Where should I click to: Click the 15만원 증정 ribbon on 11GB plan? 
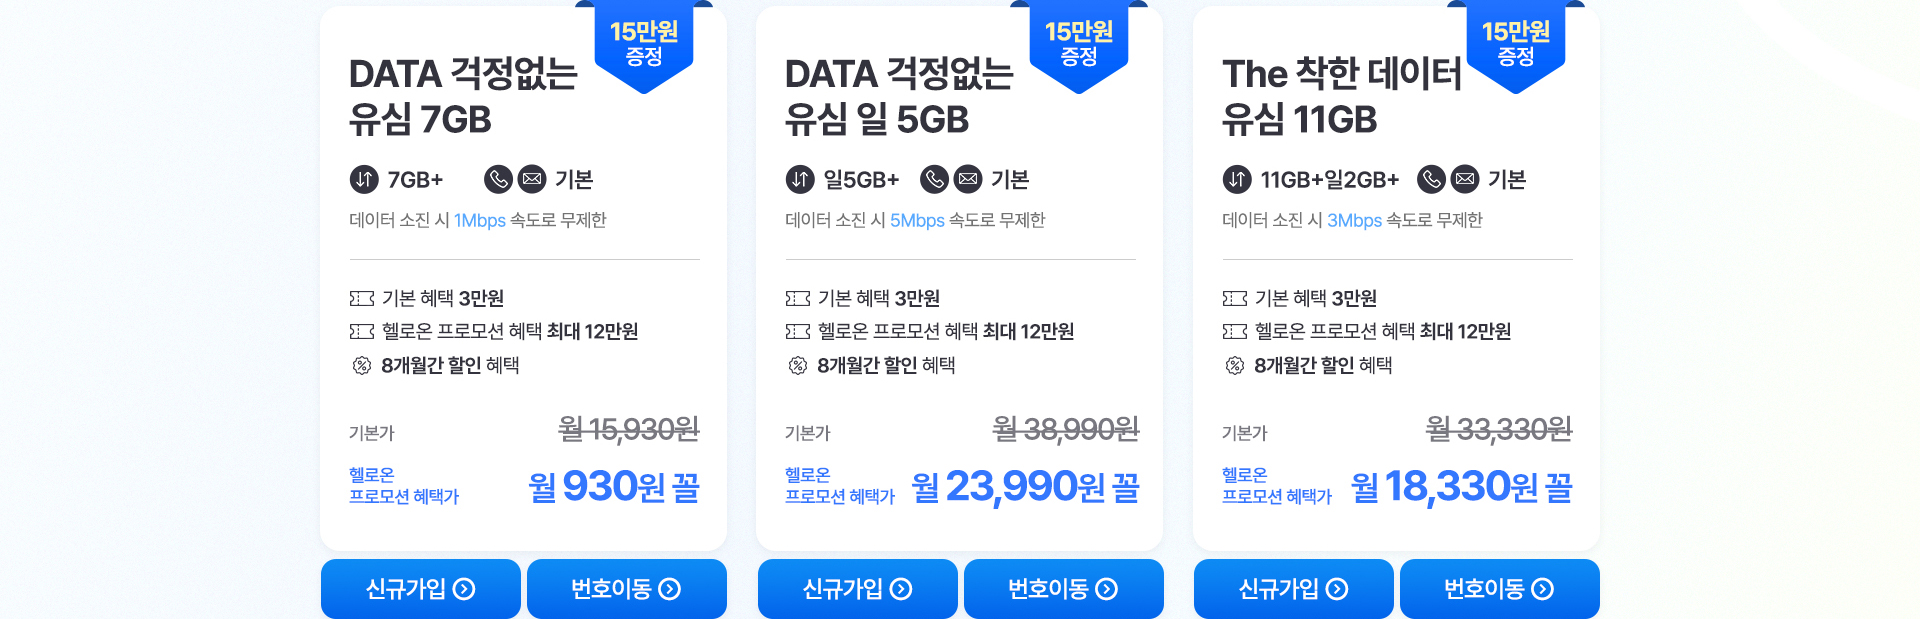click(1516, 46)
